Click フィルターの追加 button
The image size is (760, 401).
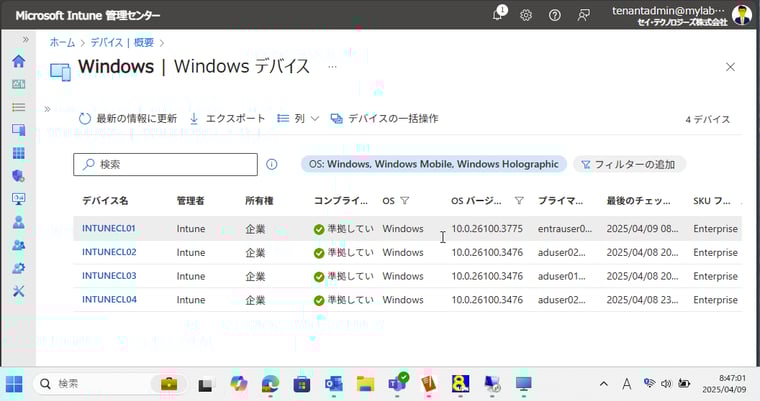(x=629, y=164)
